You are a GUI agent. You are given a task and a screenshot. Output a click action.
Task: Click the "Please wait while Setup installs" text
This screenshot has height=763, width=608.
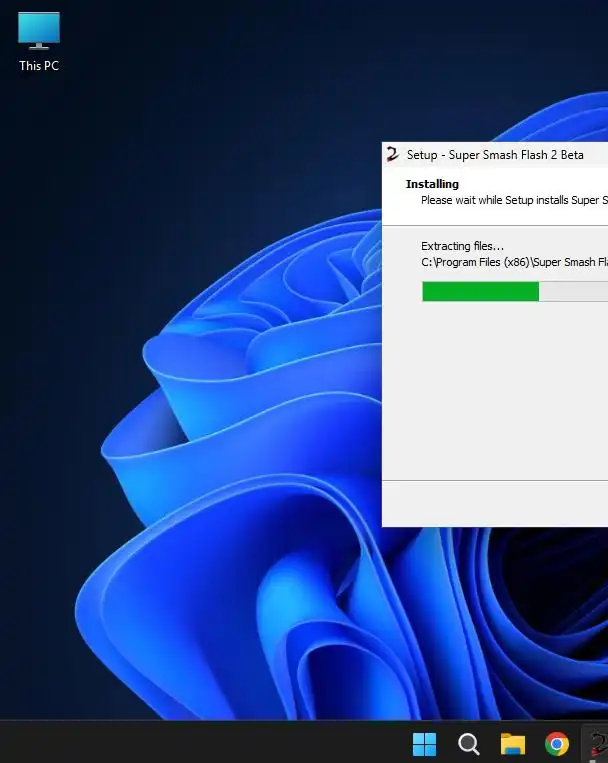coord(515,200)
